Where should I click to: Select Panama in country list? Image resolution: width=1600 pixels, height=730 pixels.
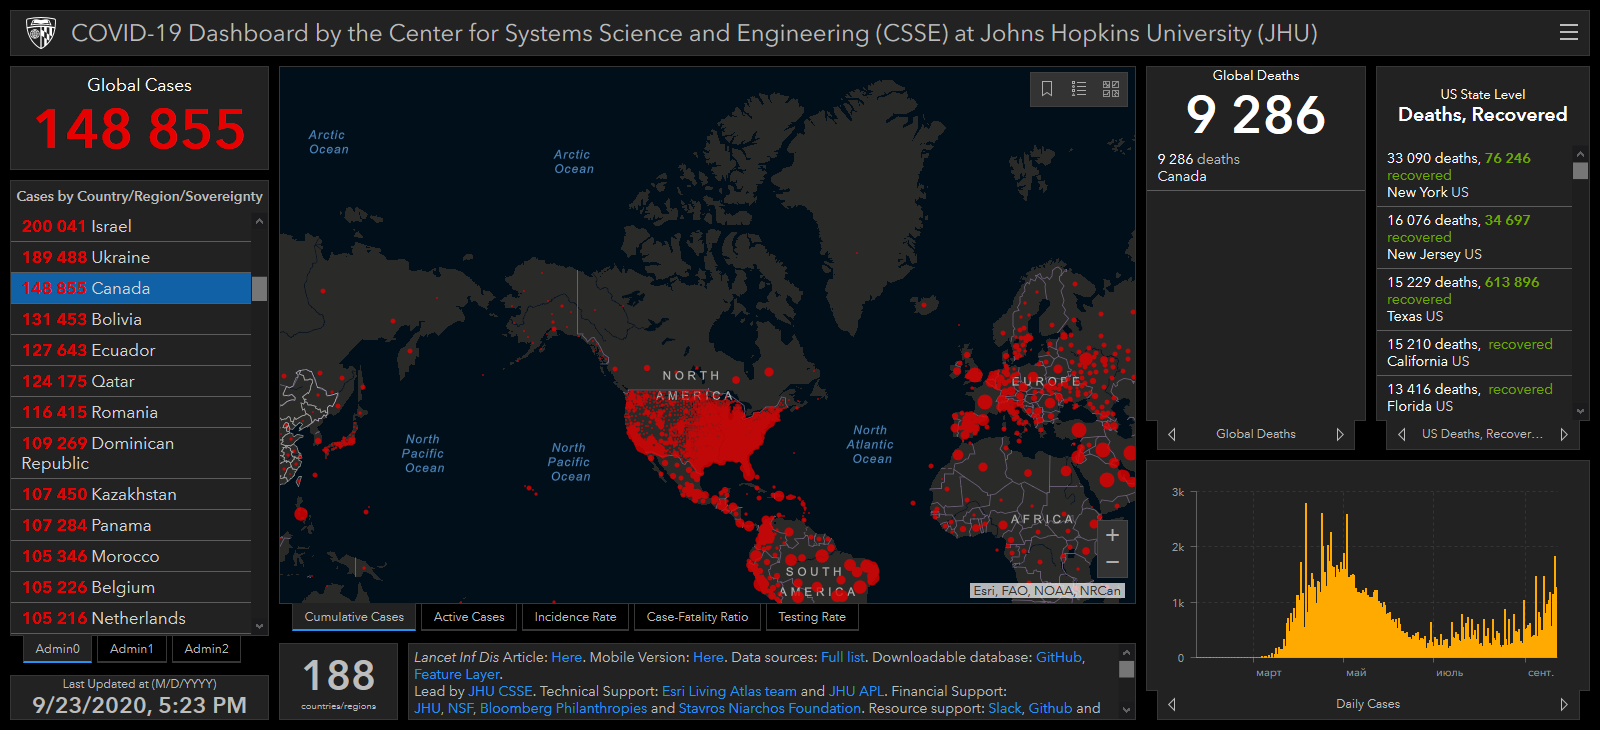tap(131, 525)
